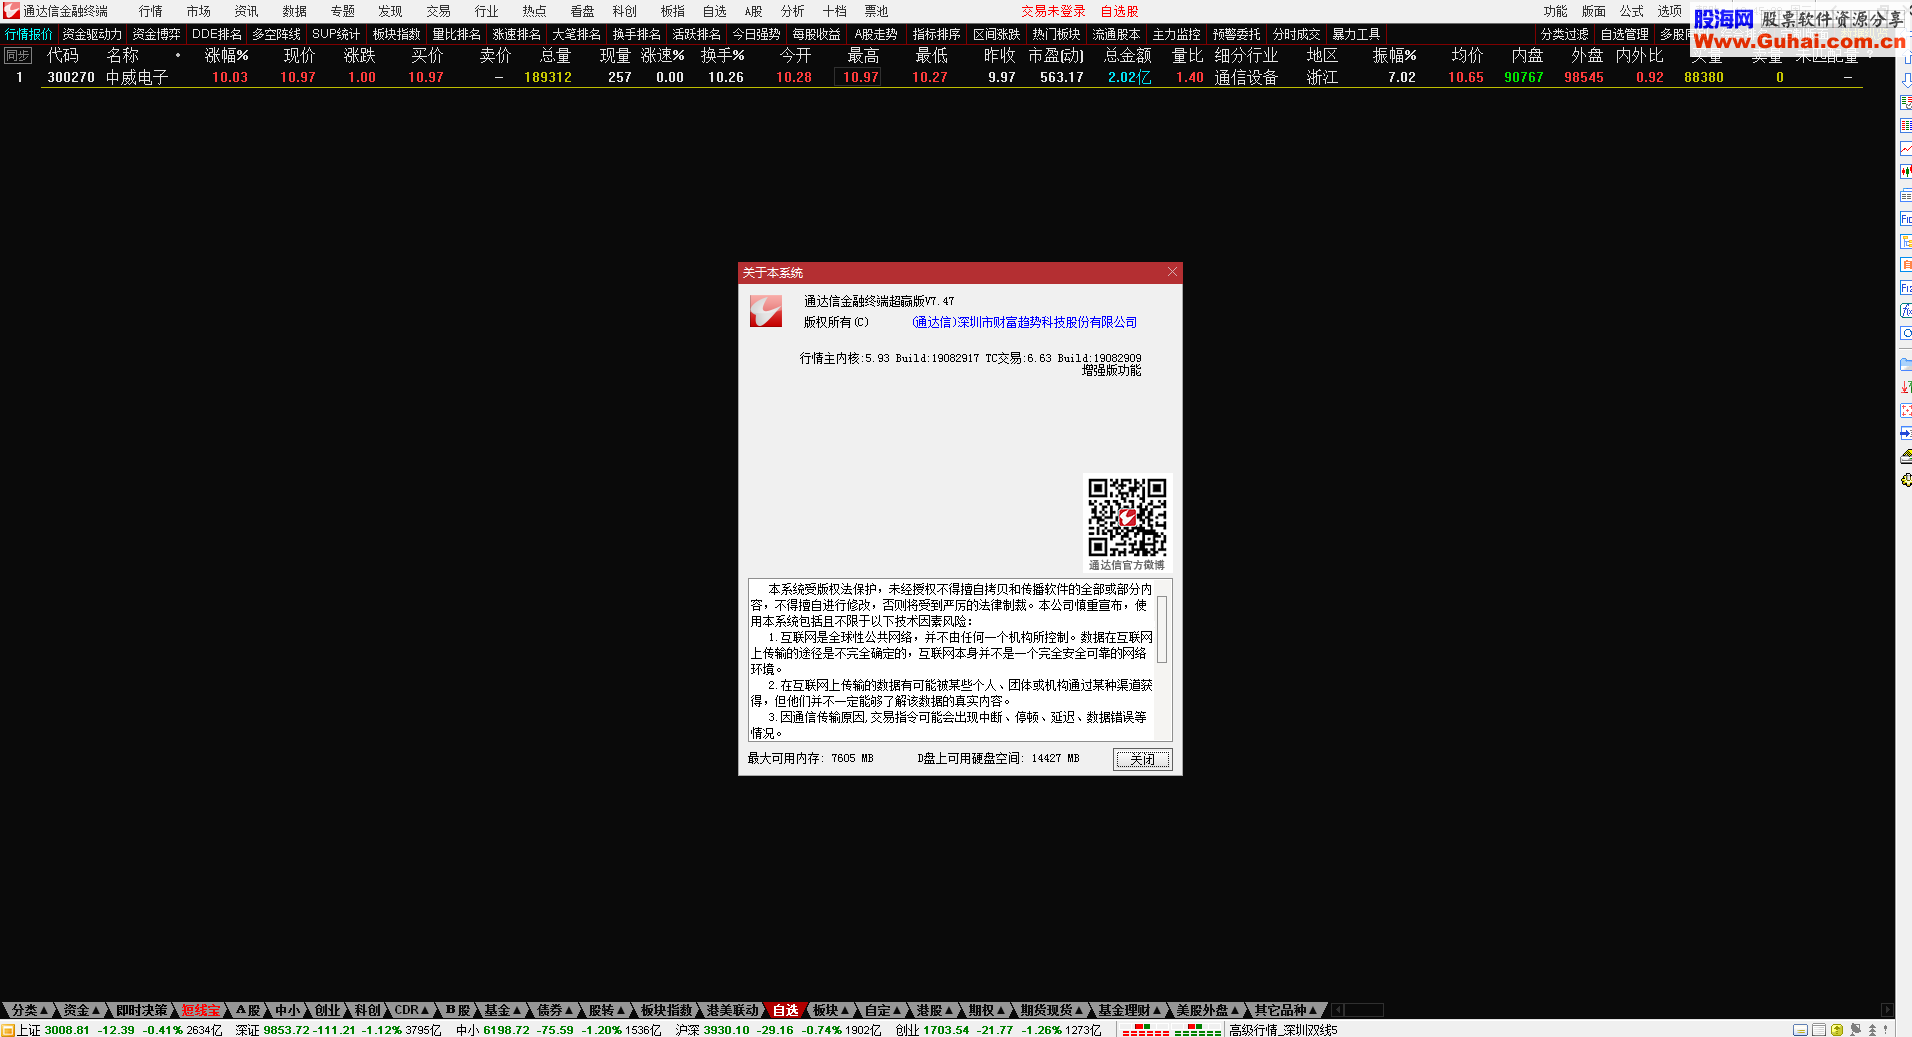Image resolution: width=1912 pixels, height=1037 pixels.
Task: Expand the 资金 dropdown tab at bottom
Action: point(82,1010)
